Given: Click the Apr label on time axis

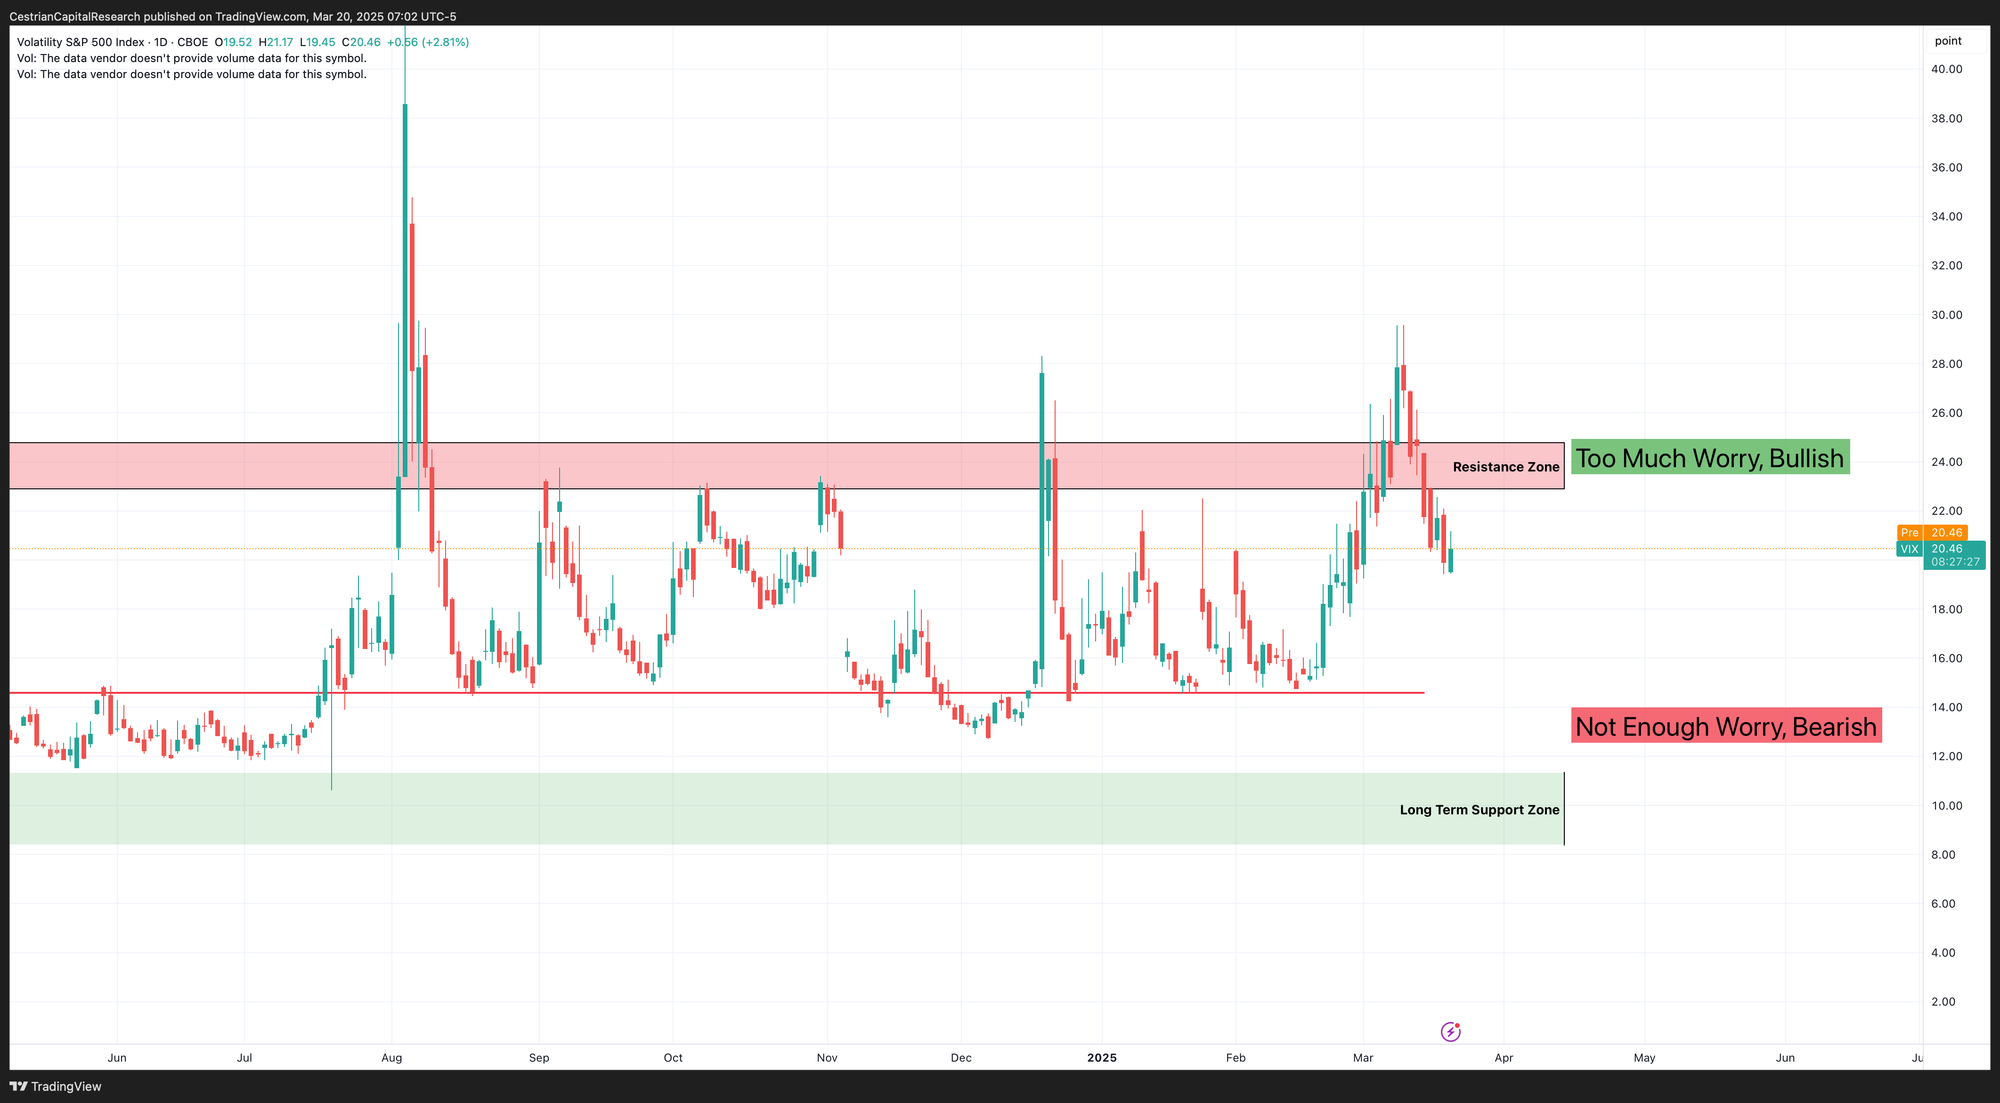Looking at the screenshot, I should tap(1503, 1057).
